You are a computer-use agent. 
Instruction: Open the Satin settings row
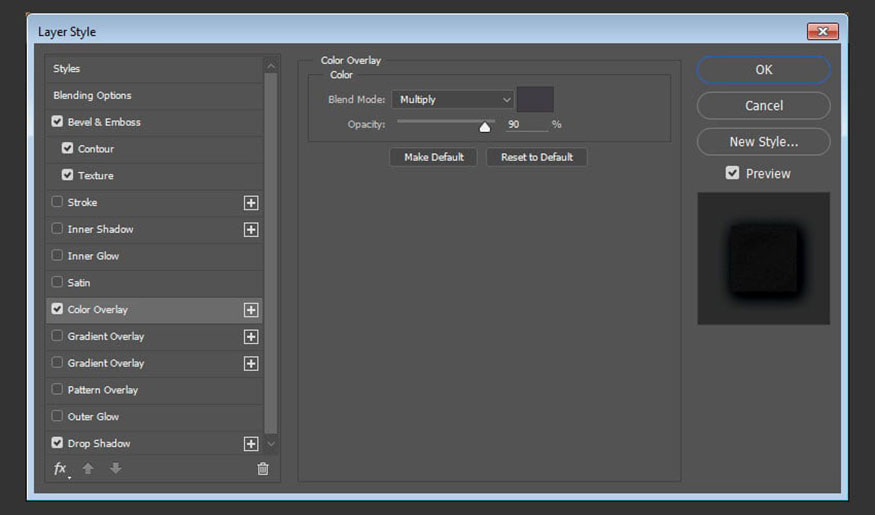click(154, 283)
